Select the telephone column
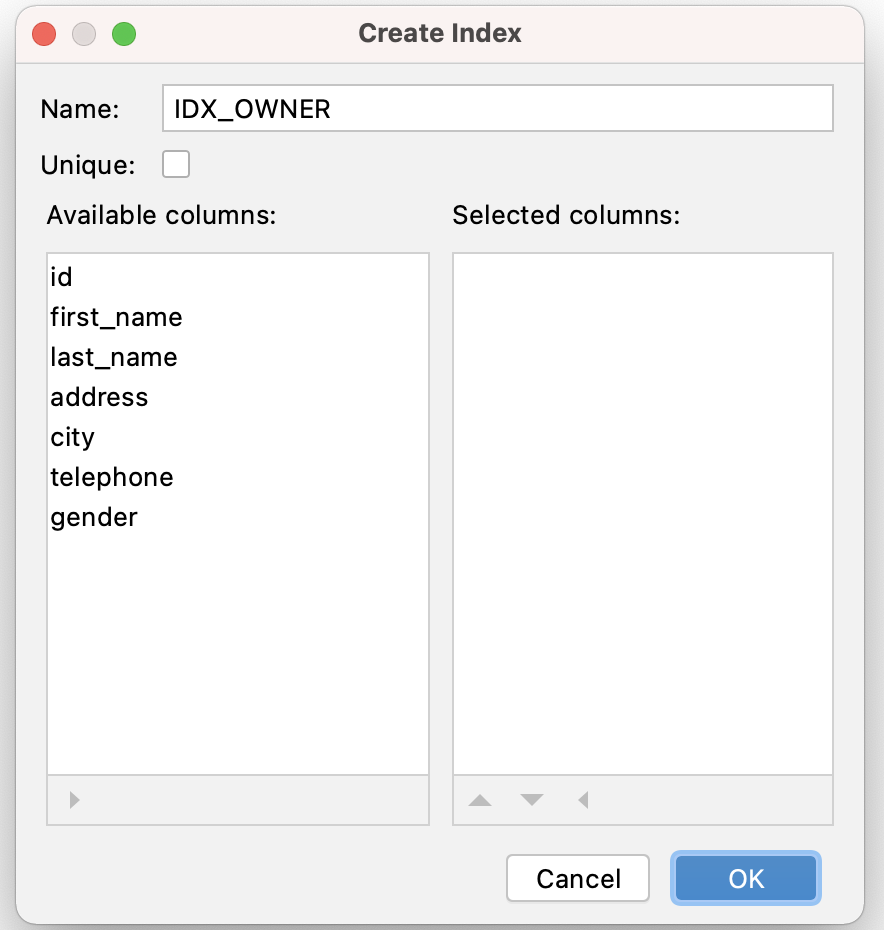Viewport: 884px width, 930px height. click(x=238, y=477)
